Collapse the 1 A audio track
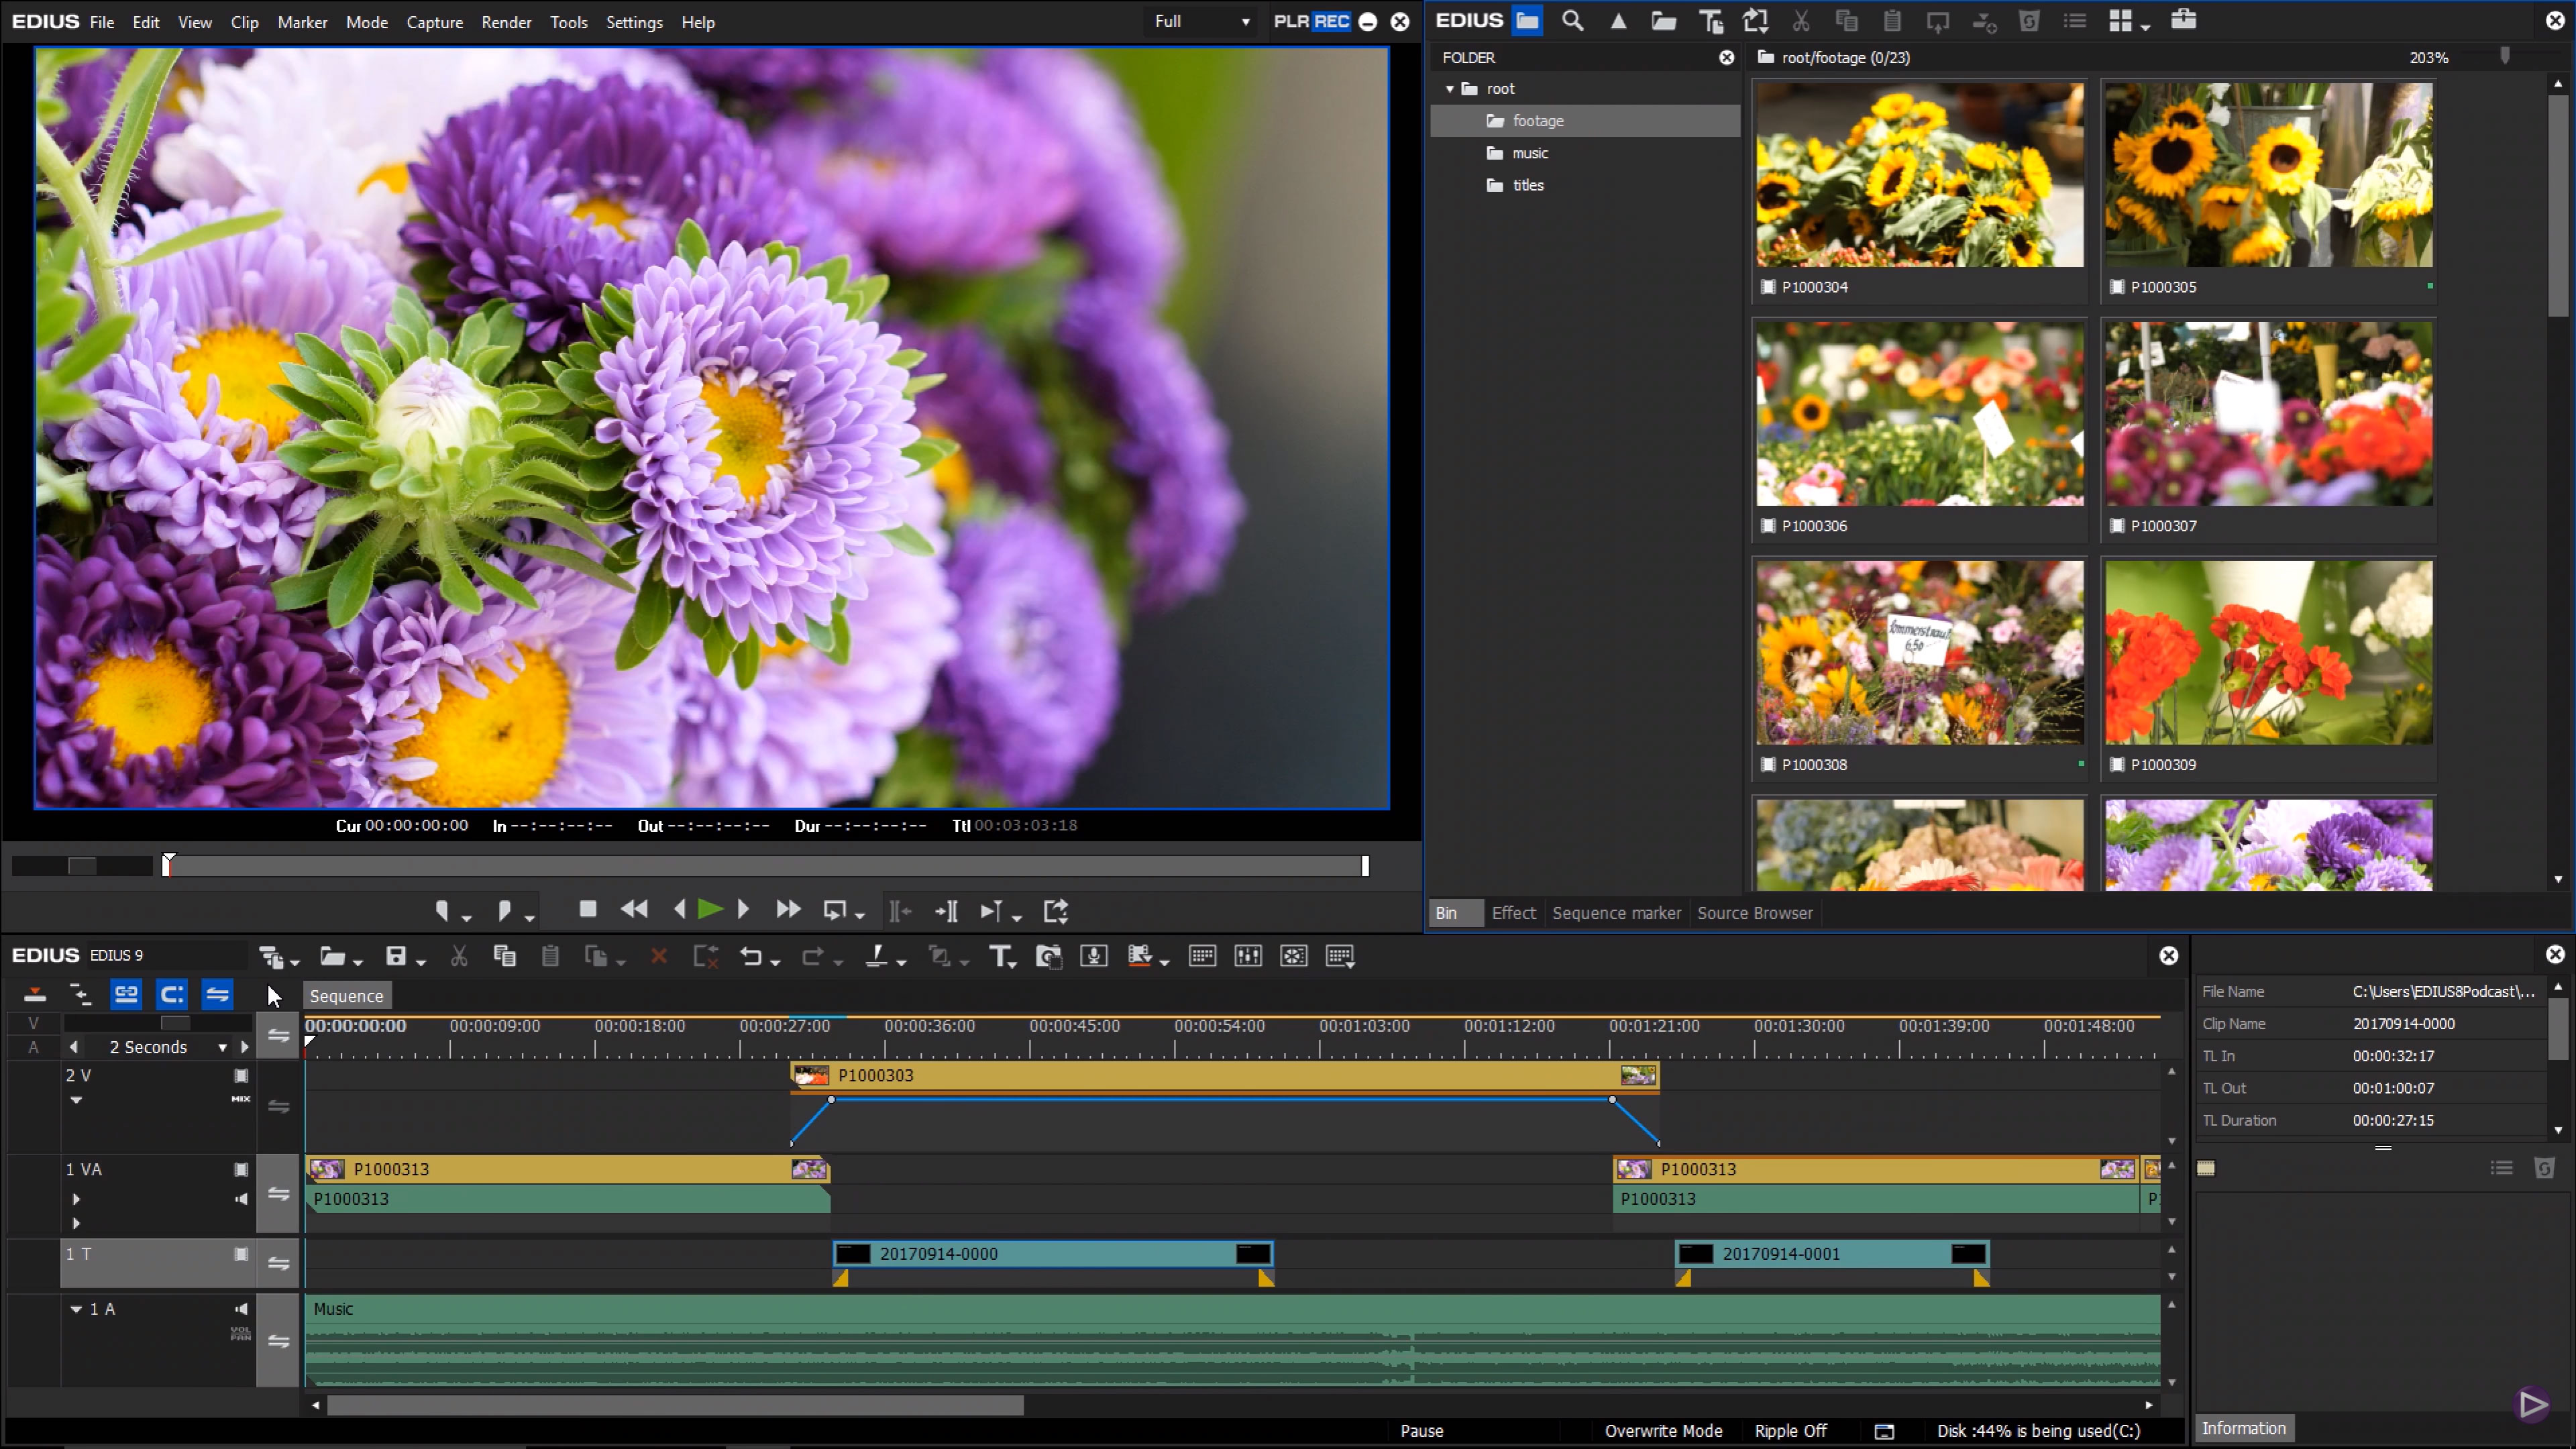This screenshot has width=2576, height=1449. click(76, 1309)
